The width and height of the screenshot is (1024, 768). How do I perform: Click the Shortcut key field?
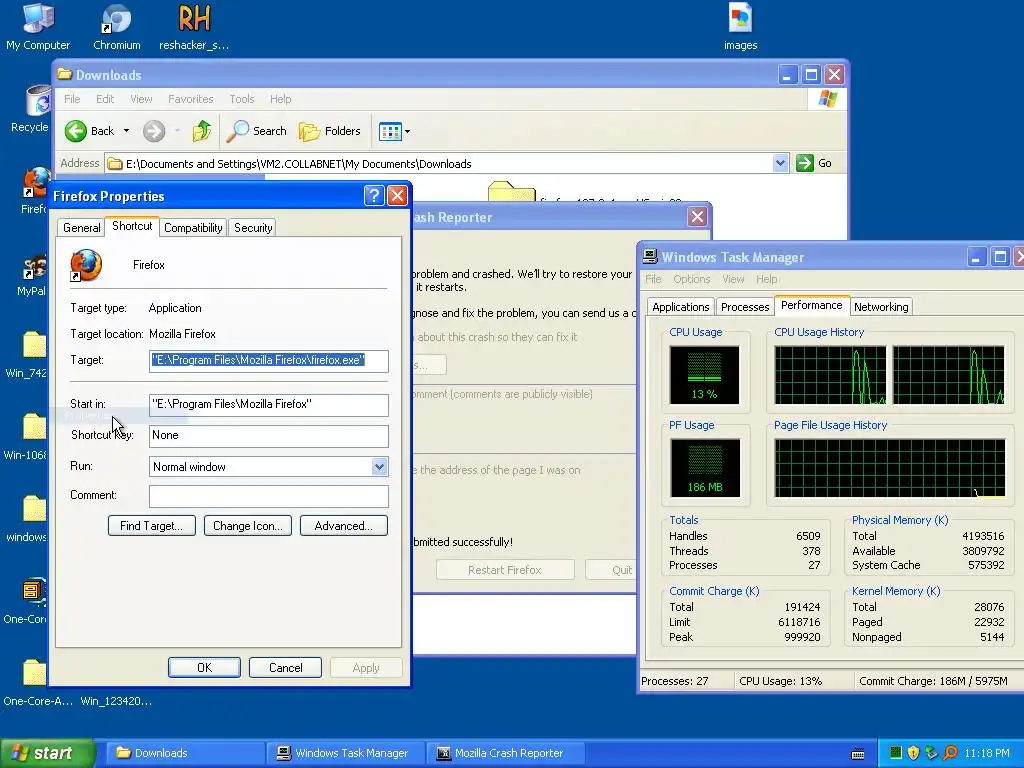[268, 436]
